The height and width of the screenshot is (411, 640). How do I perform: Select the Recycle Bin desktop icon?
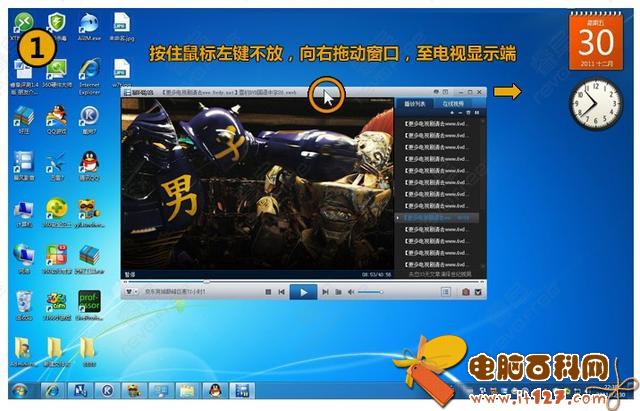point(24,305)
